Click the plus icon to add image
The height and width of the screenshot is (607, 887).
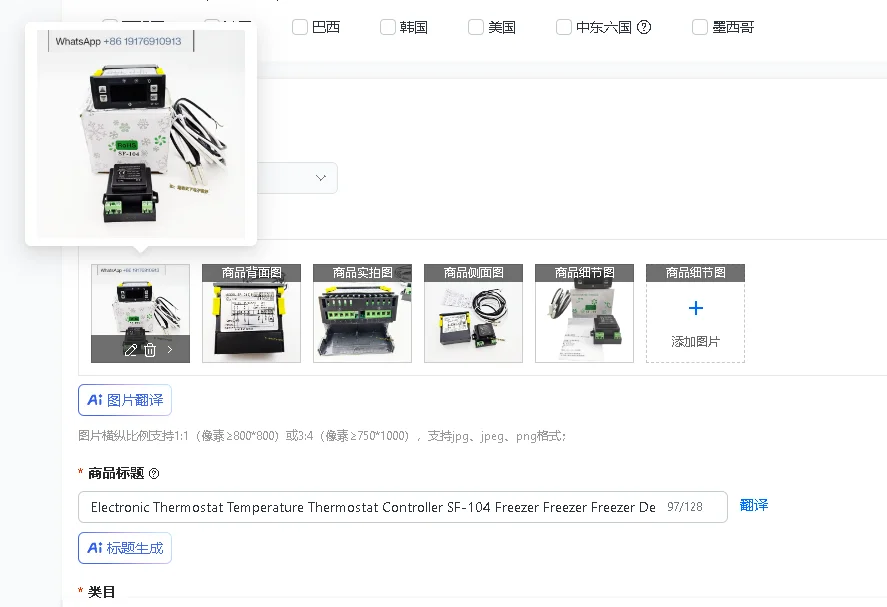[x=696, y=308]
